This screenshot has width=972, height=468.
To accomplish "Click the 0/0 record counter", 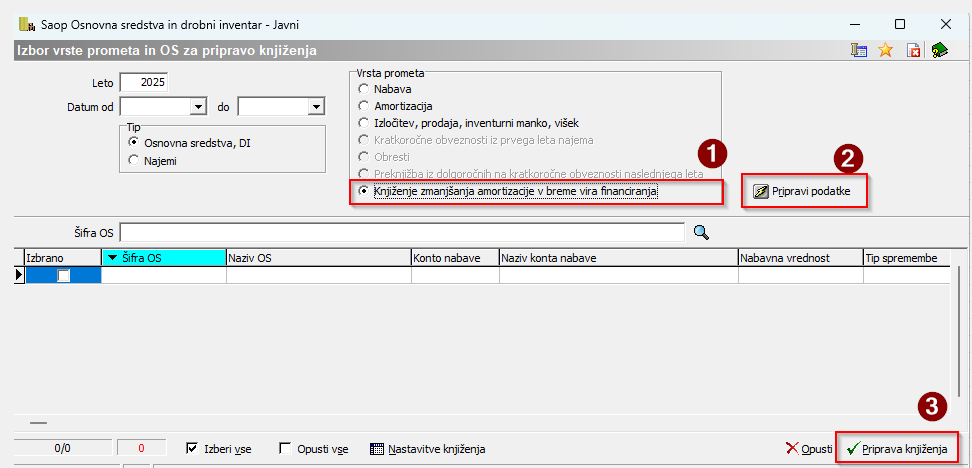I will 63,448.
